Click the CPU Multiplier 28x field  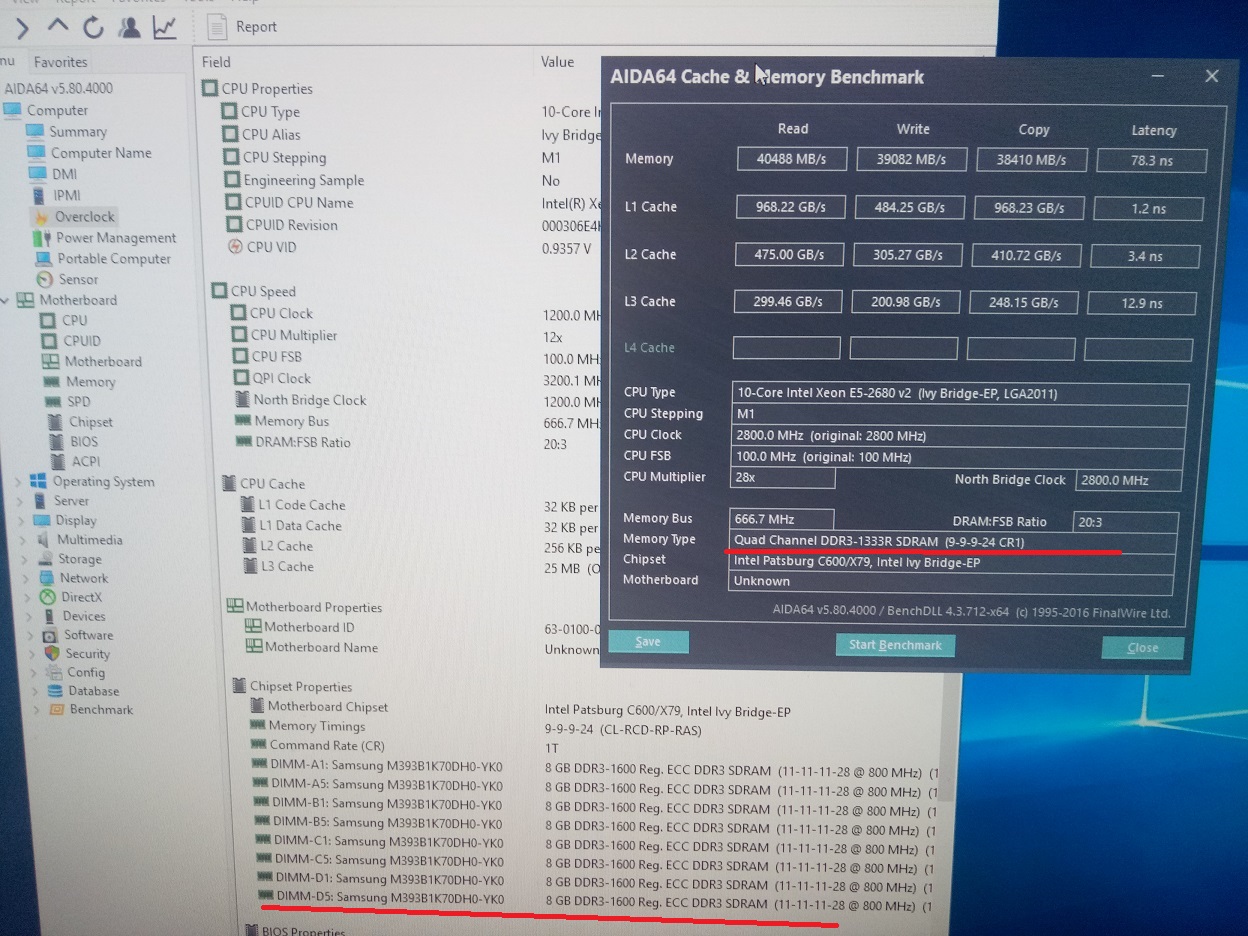click(x=783, y=478)
